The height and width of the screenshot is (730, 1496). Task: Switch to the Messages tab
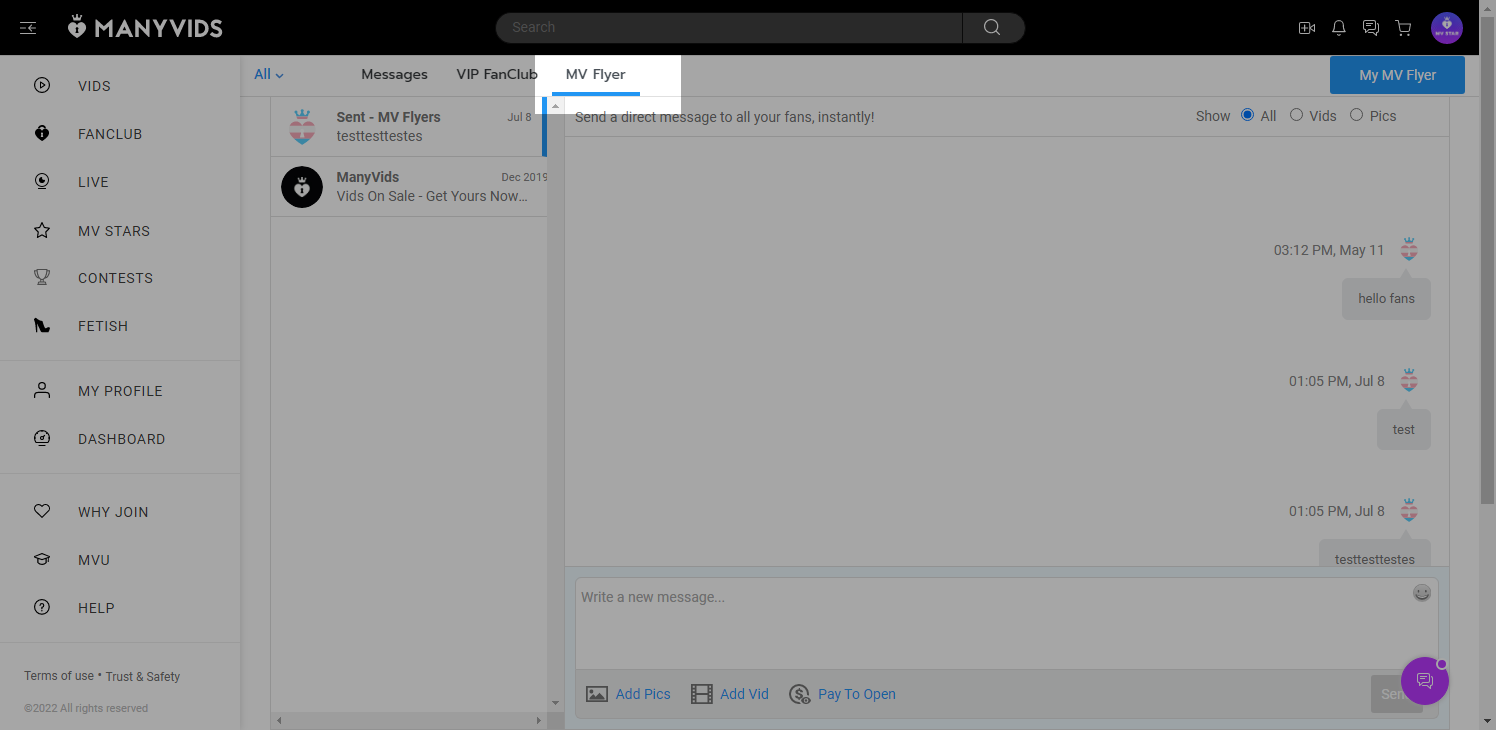(394, 75)
